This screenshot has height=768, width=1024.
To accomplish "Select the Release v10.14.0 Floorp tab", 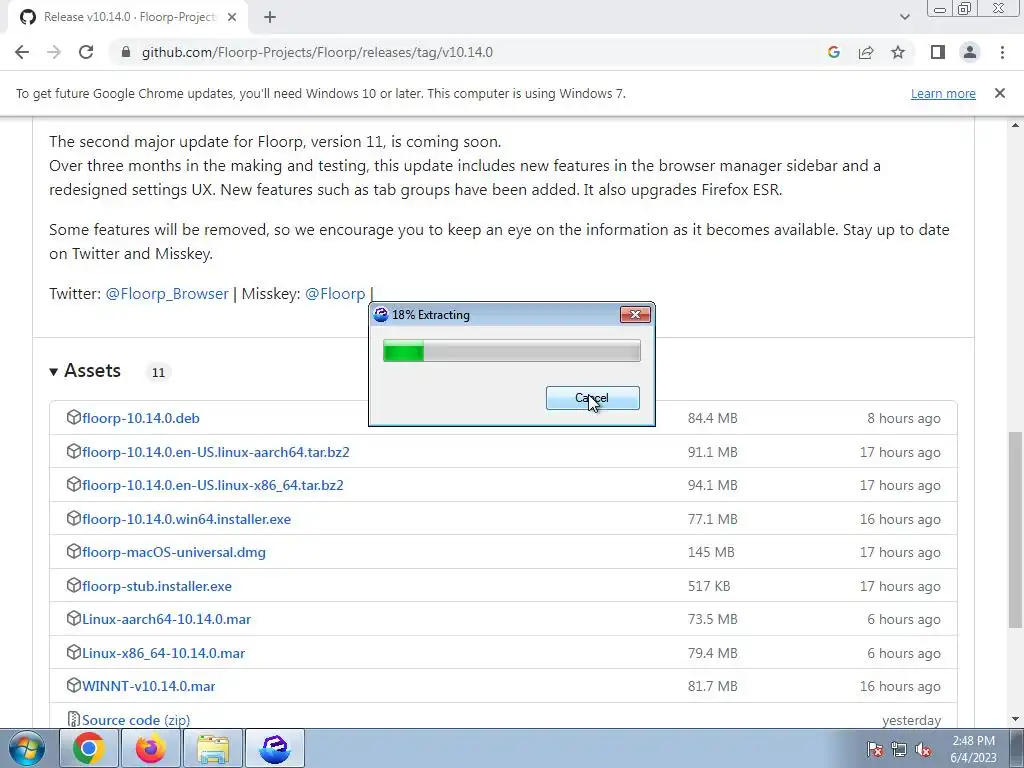I will [x=128, y=17].
